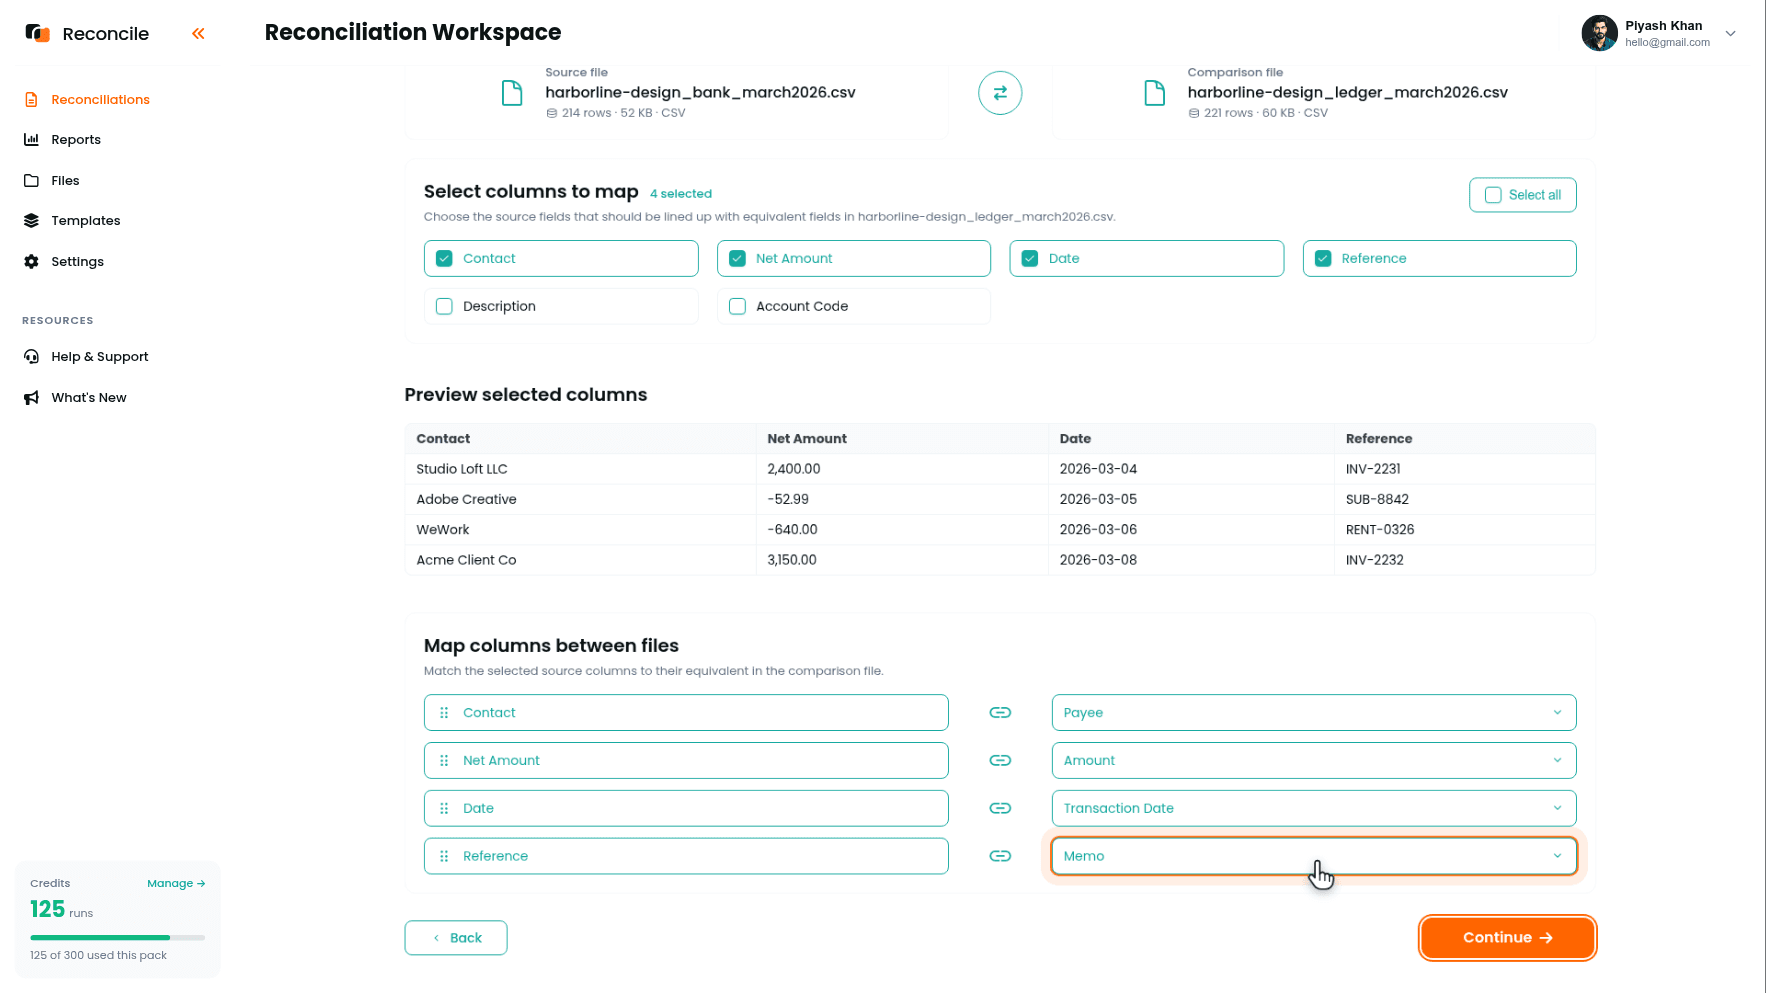
Task: Tick the Select all checkbox
Action: (1493, 195)
